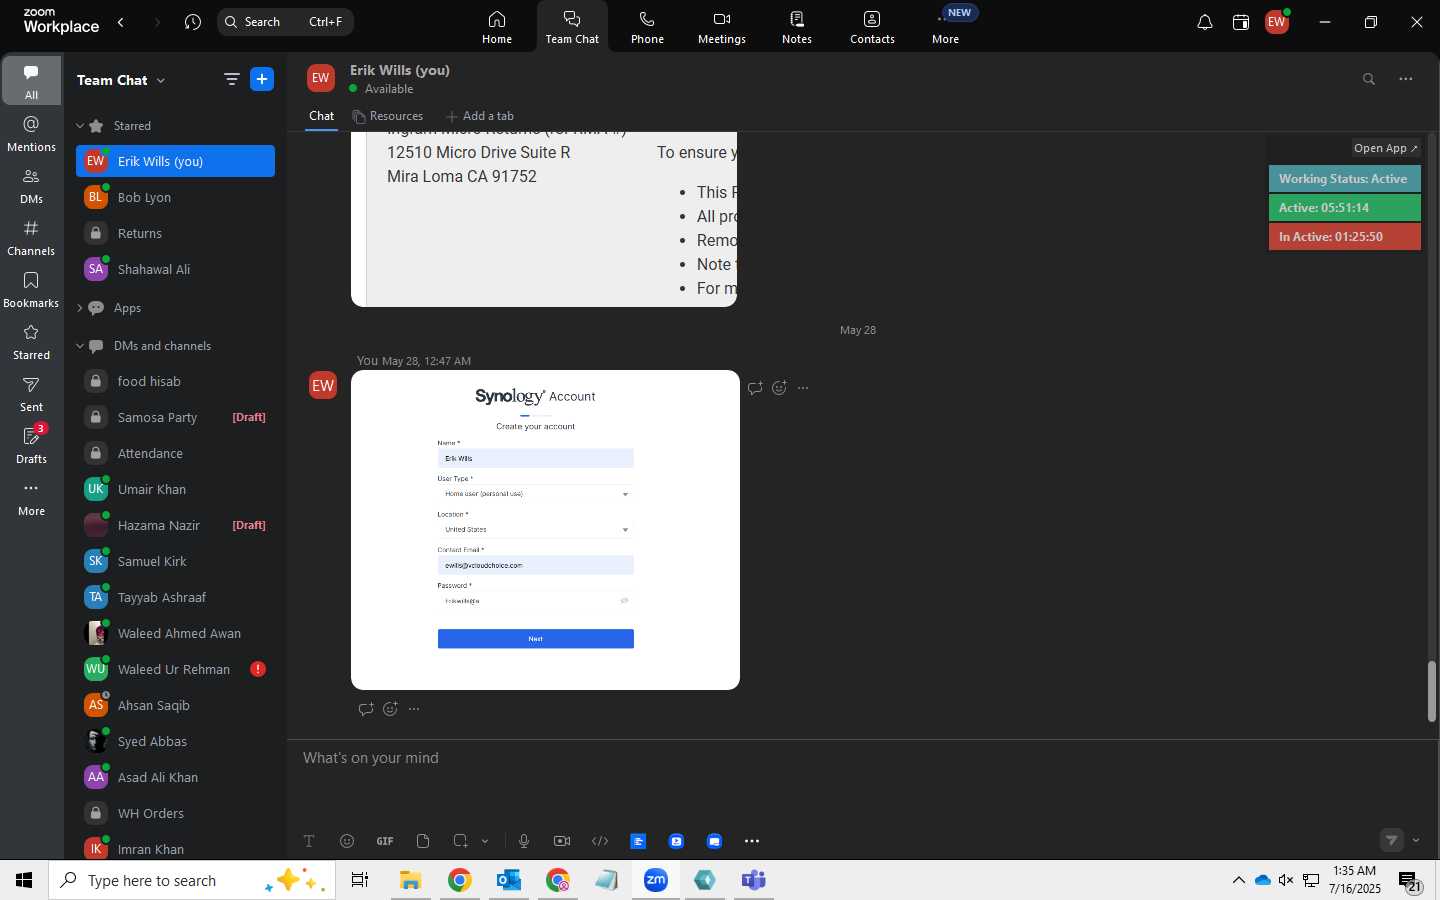The width and height of the screenshot is (1440, 900).
Task: Open the Attendance channel
Action: click(x=175, y=453)
